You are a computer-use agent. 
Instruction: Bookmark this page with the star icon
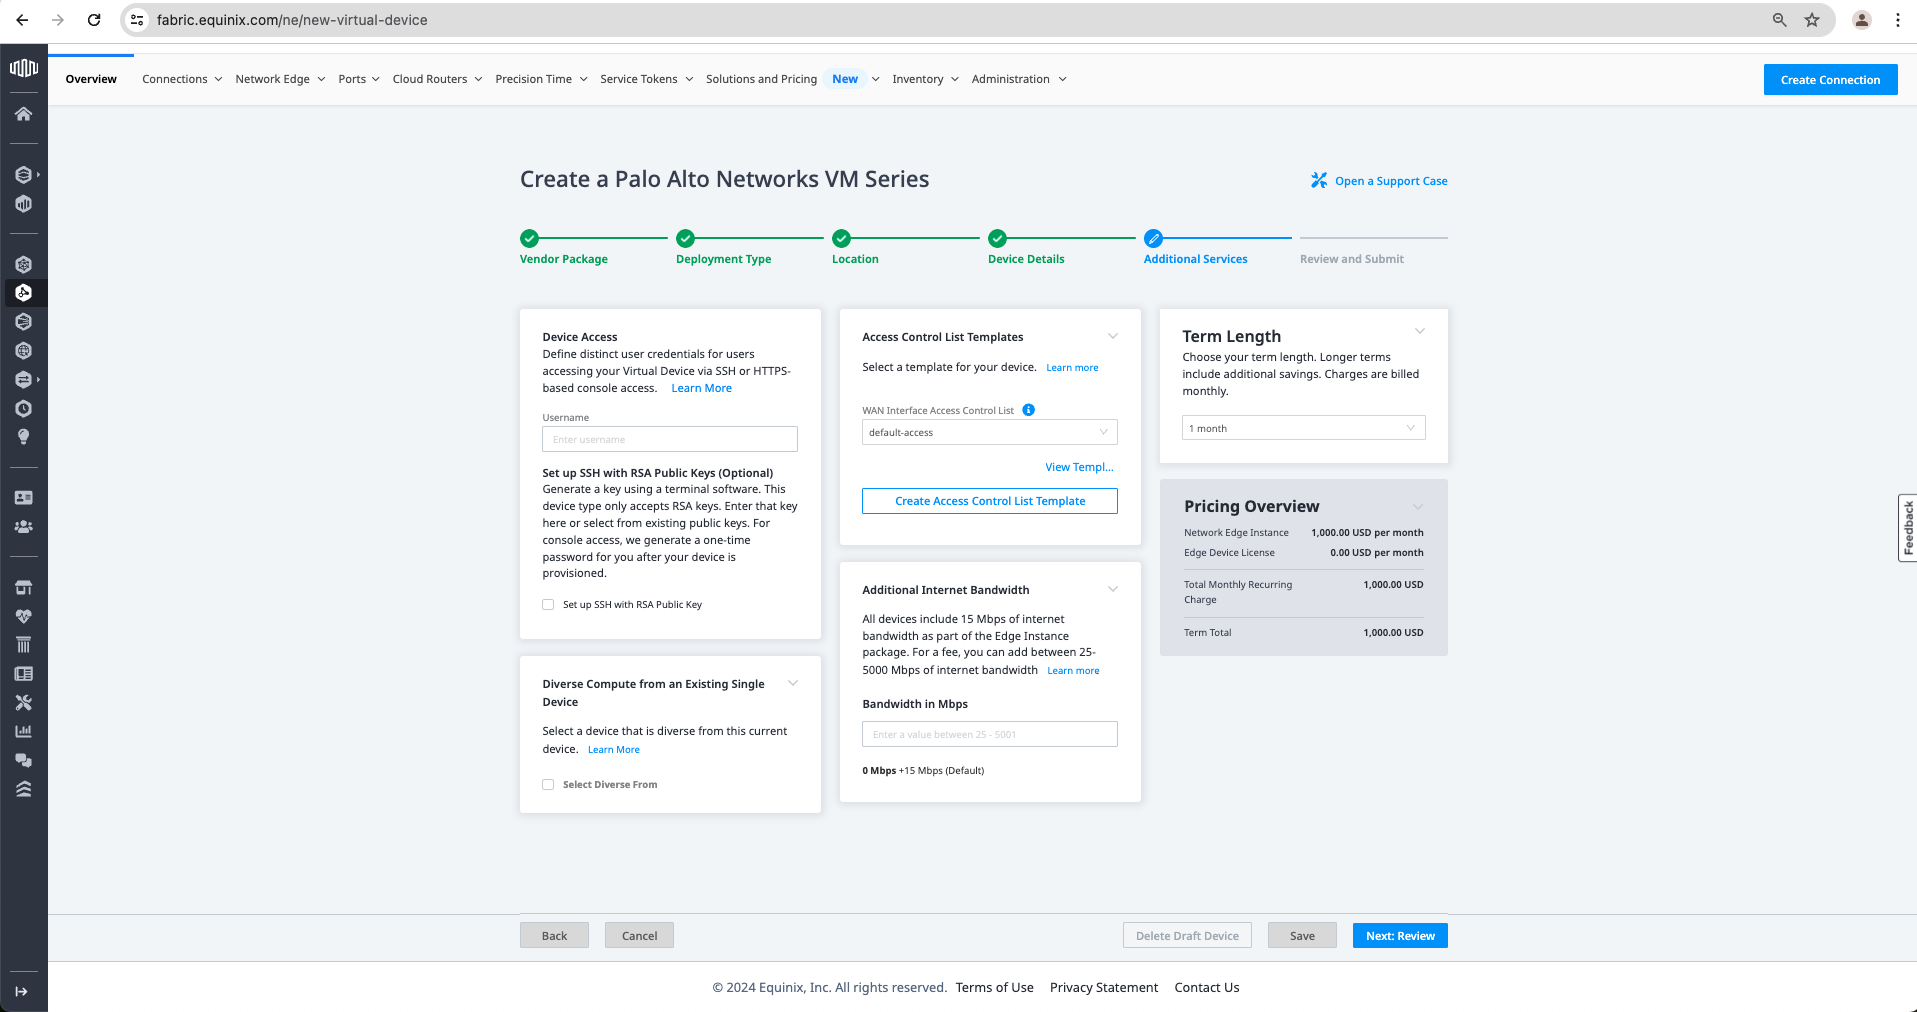(x=1812, y=20)
